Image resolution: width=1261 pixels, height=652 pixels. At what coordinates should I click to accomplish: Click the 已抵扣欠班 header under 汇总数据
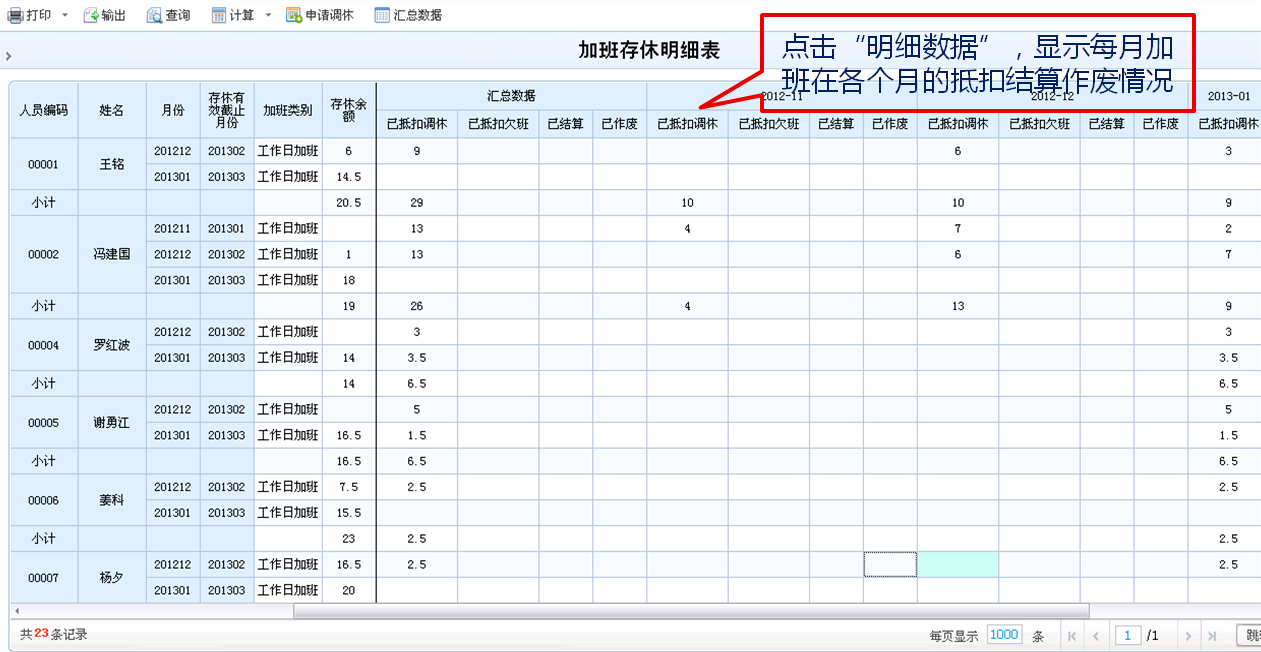tap(498, 124)
